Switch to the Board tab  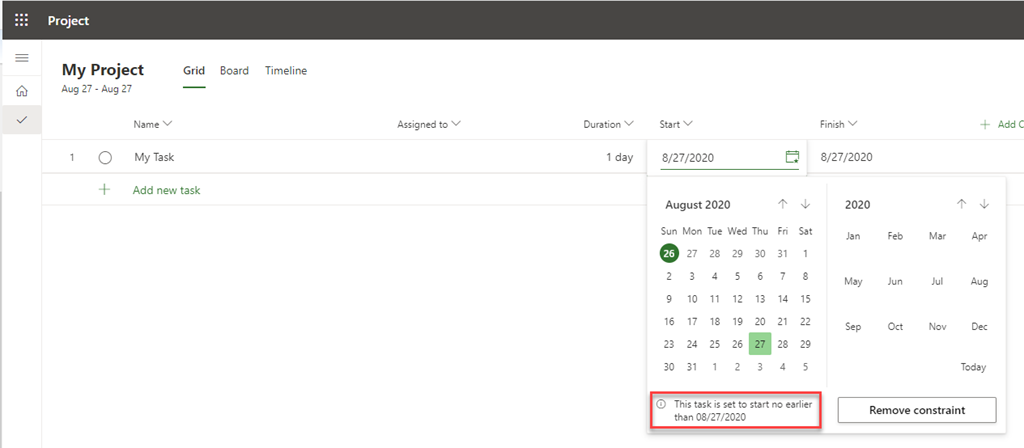pyautogui.click(x=235, y=71)
